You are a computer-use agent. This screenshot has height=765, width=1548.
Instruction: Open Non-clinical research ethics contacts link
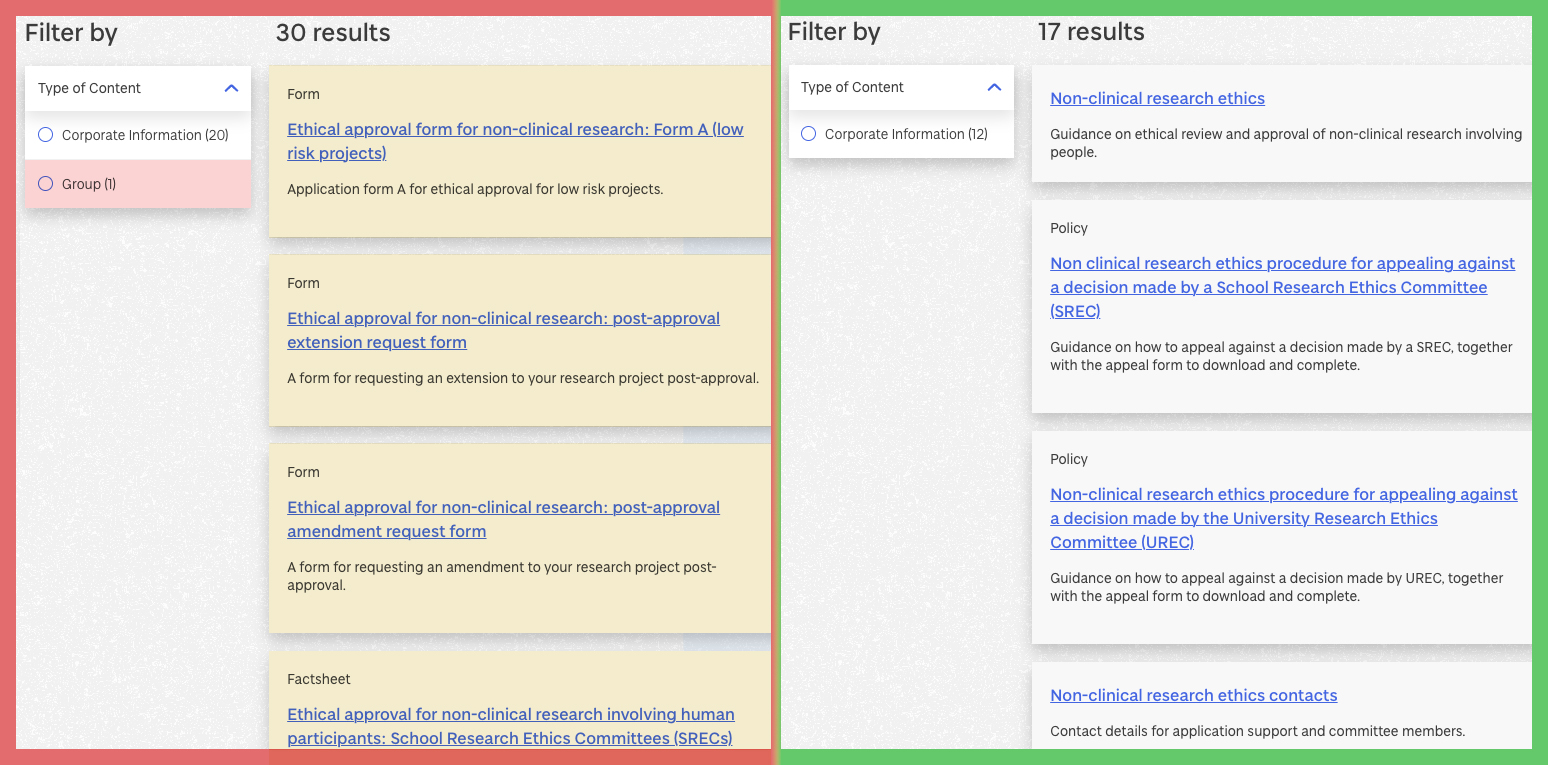tap(1193, 695)
